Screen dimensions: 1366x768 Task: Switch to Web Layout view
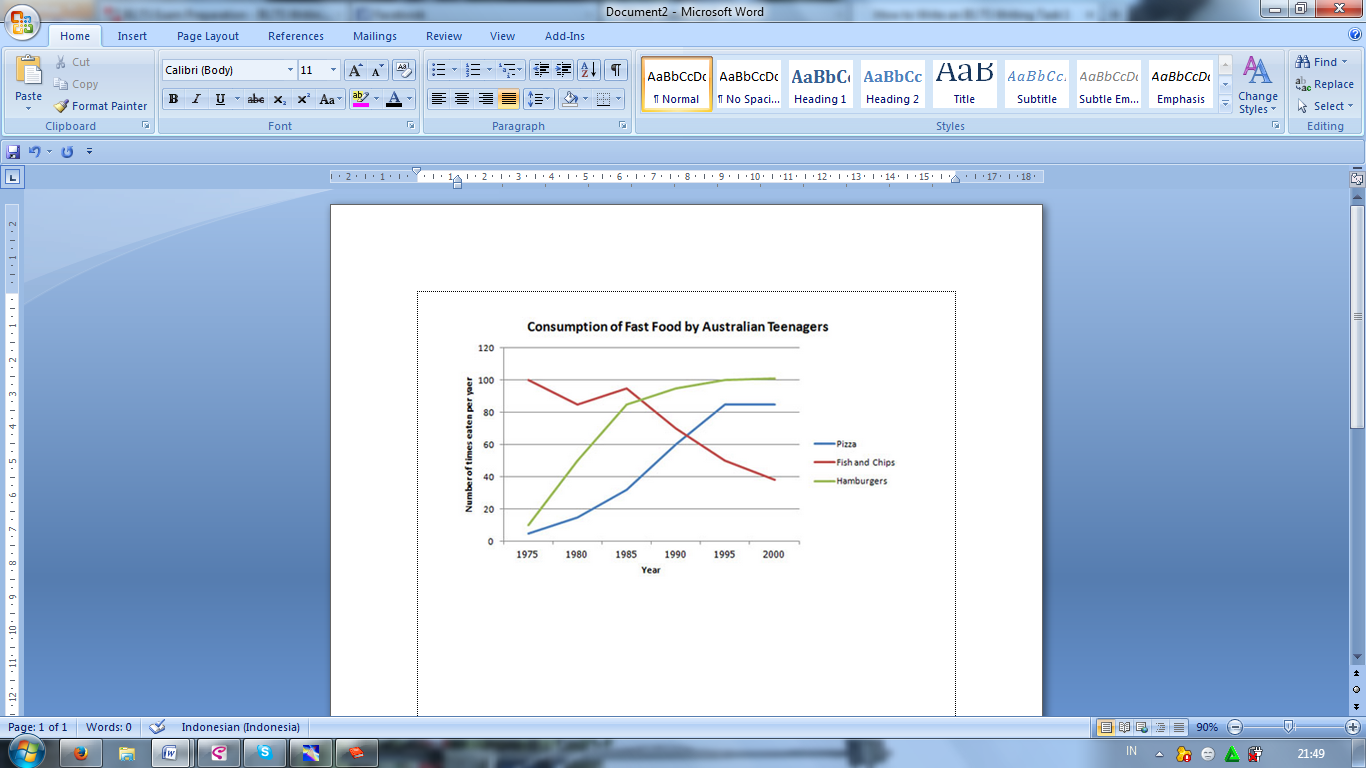tap(1142, 727)
